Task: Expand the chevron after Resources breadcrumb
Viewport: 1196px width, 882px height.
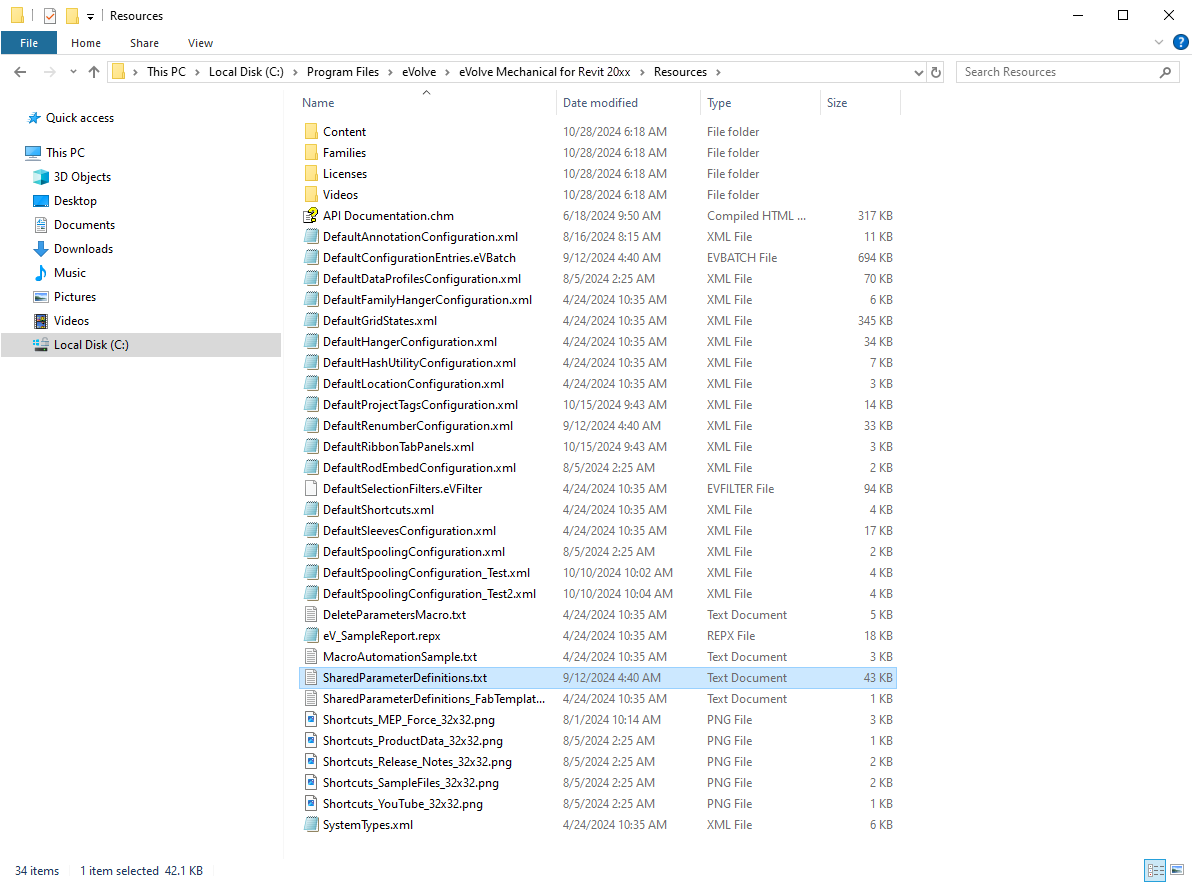Action: pyautogui.click(x=718, y=72)
